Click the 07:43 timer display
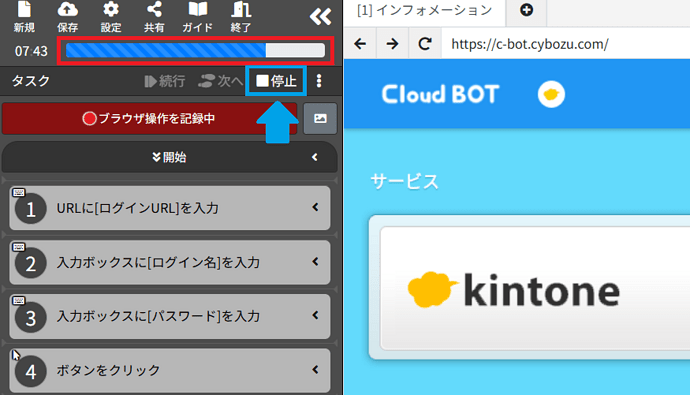Screen dimensions: 690x395 31,51
